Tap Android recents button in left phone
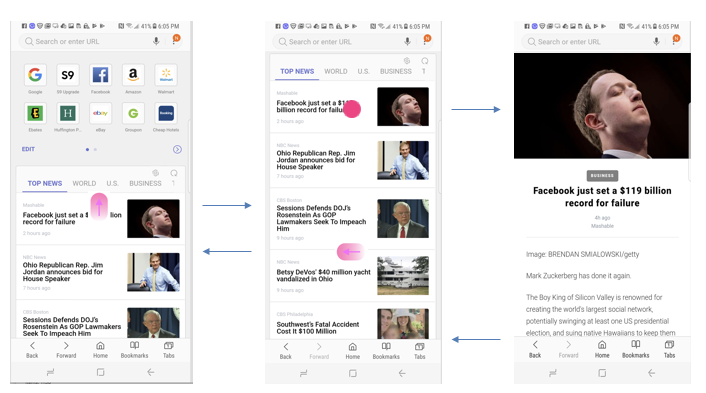Viewport: 706px width, 393px height. pos(50,372)
